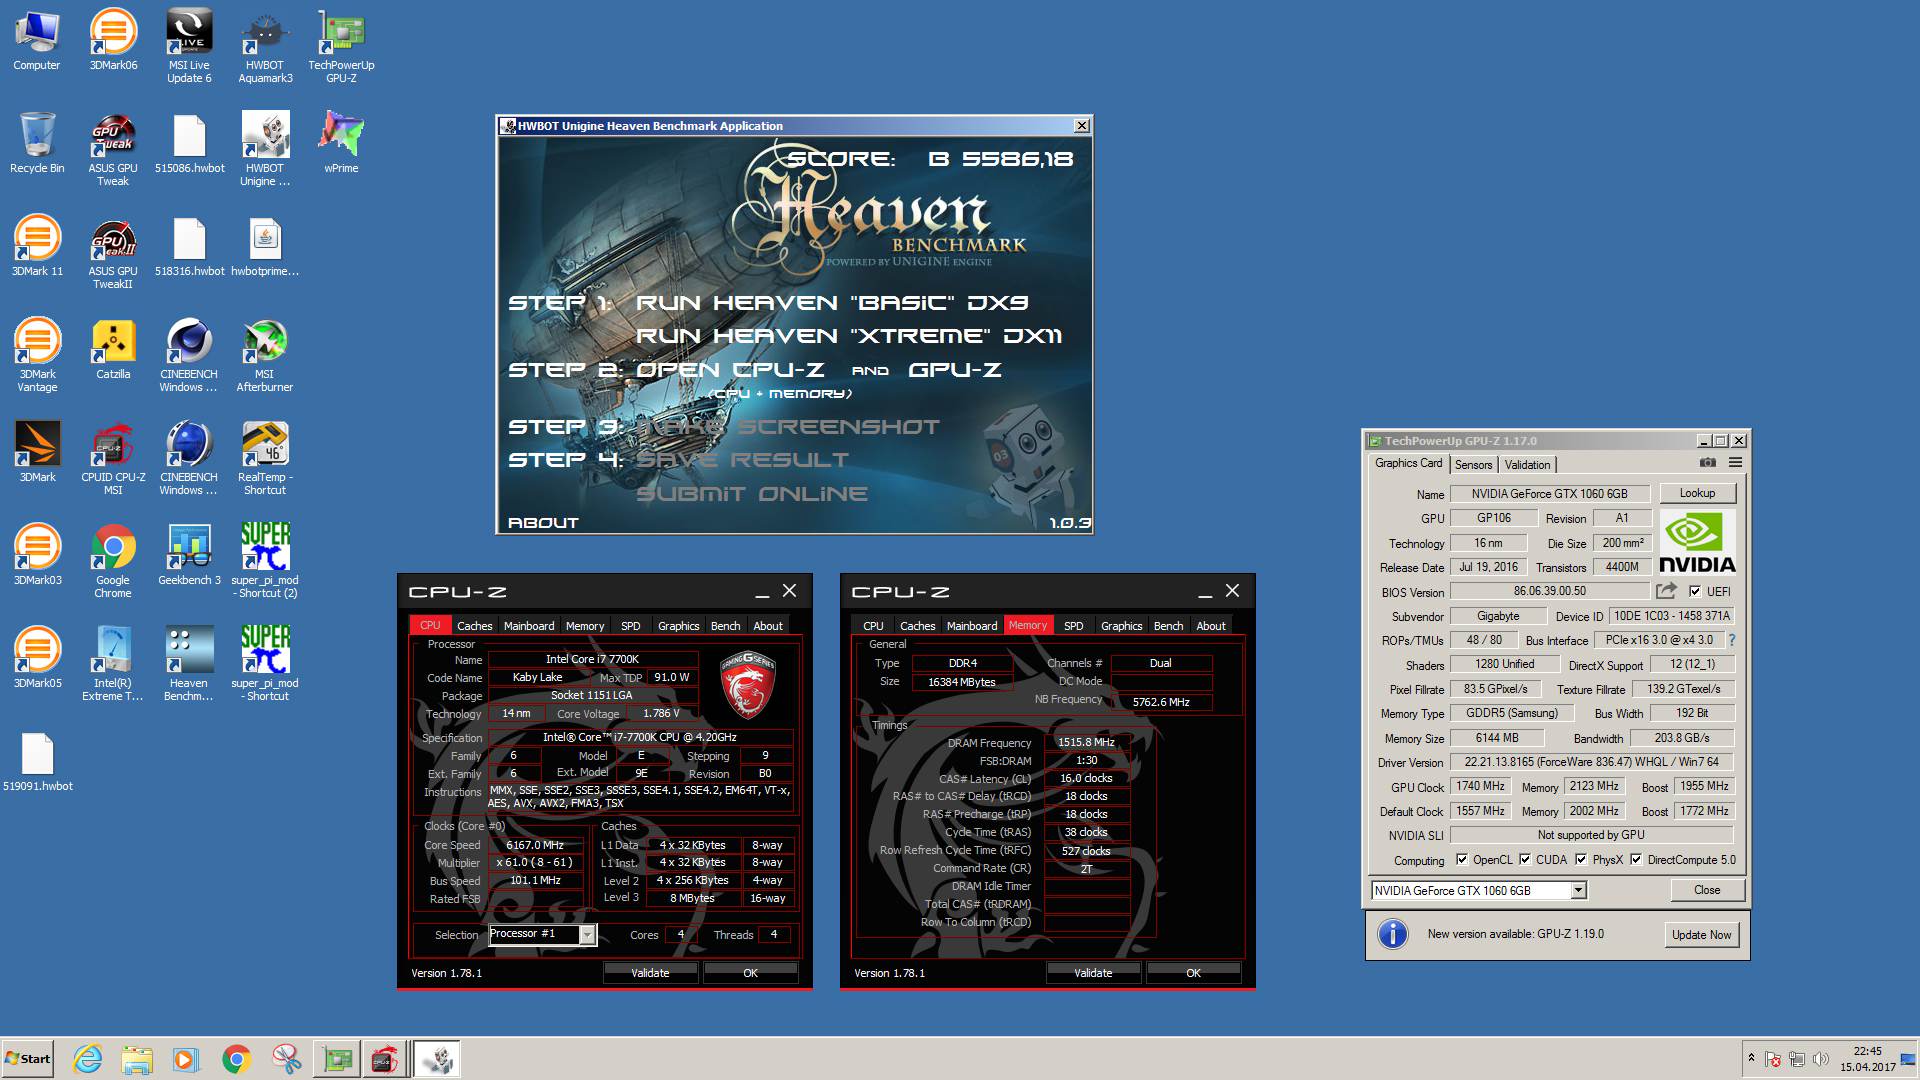Click RUN HEAVEN "BASIC" DX9
The height and width of the screenshot is (1080, 1920).
tap(832, 303)
